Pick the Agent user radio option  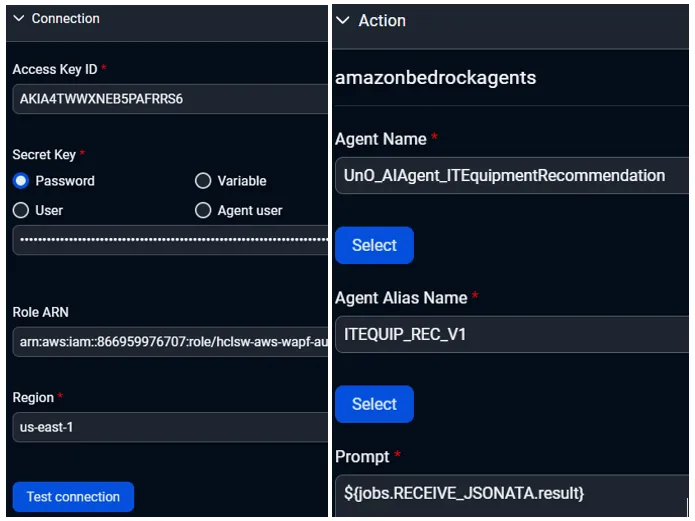tap(203, 210)
